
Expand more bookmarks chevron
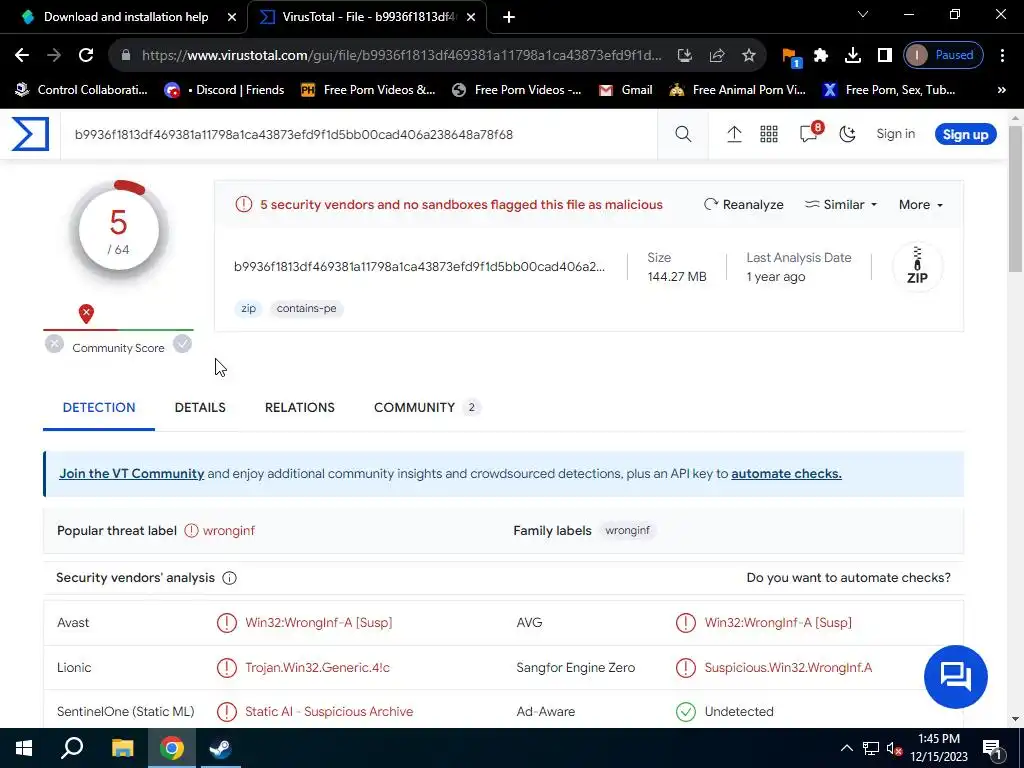1001,90
